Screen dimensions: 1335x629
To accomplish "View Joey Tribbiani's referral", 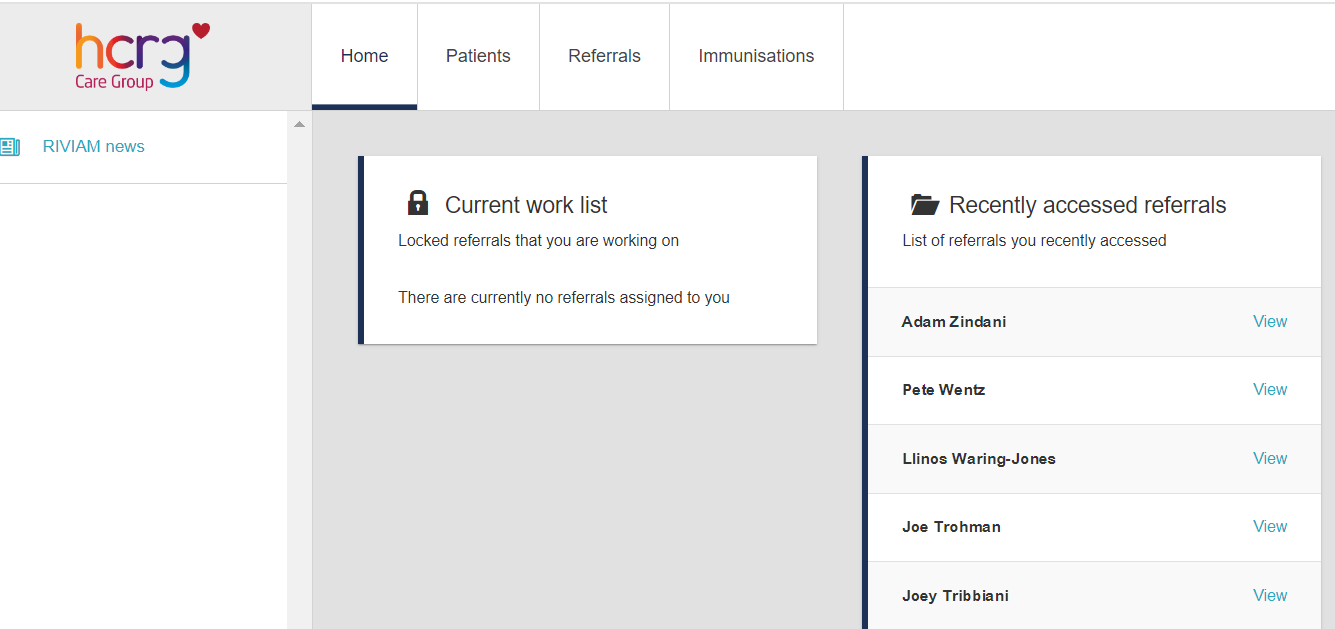I will [x=1270, y=595].
